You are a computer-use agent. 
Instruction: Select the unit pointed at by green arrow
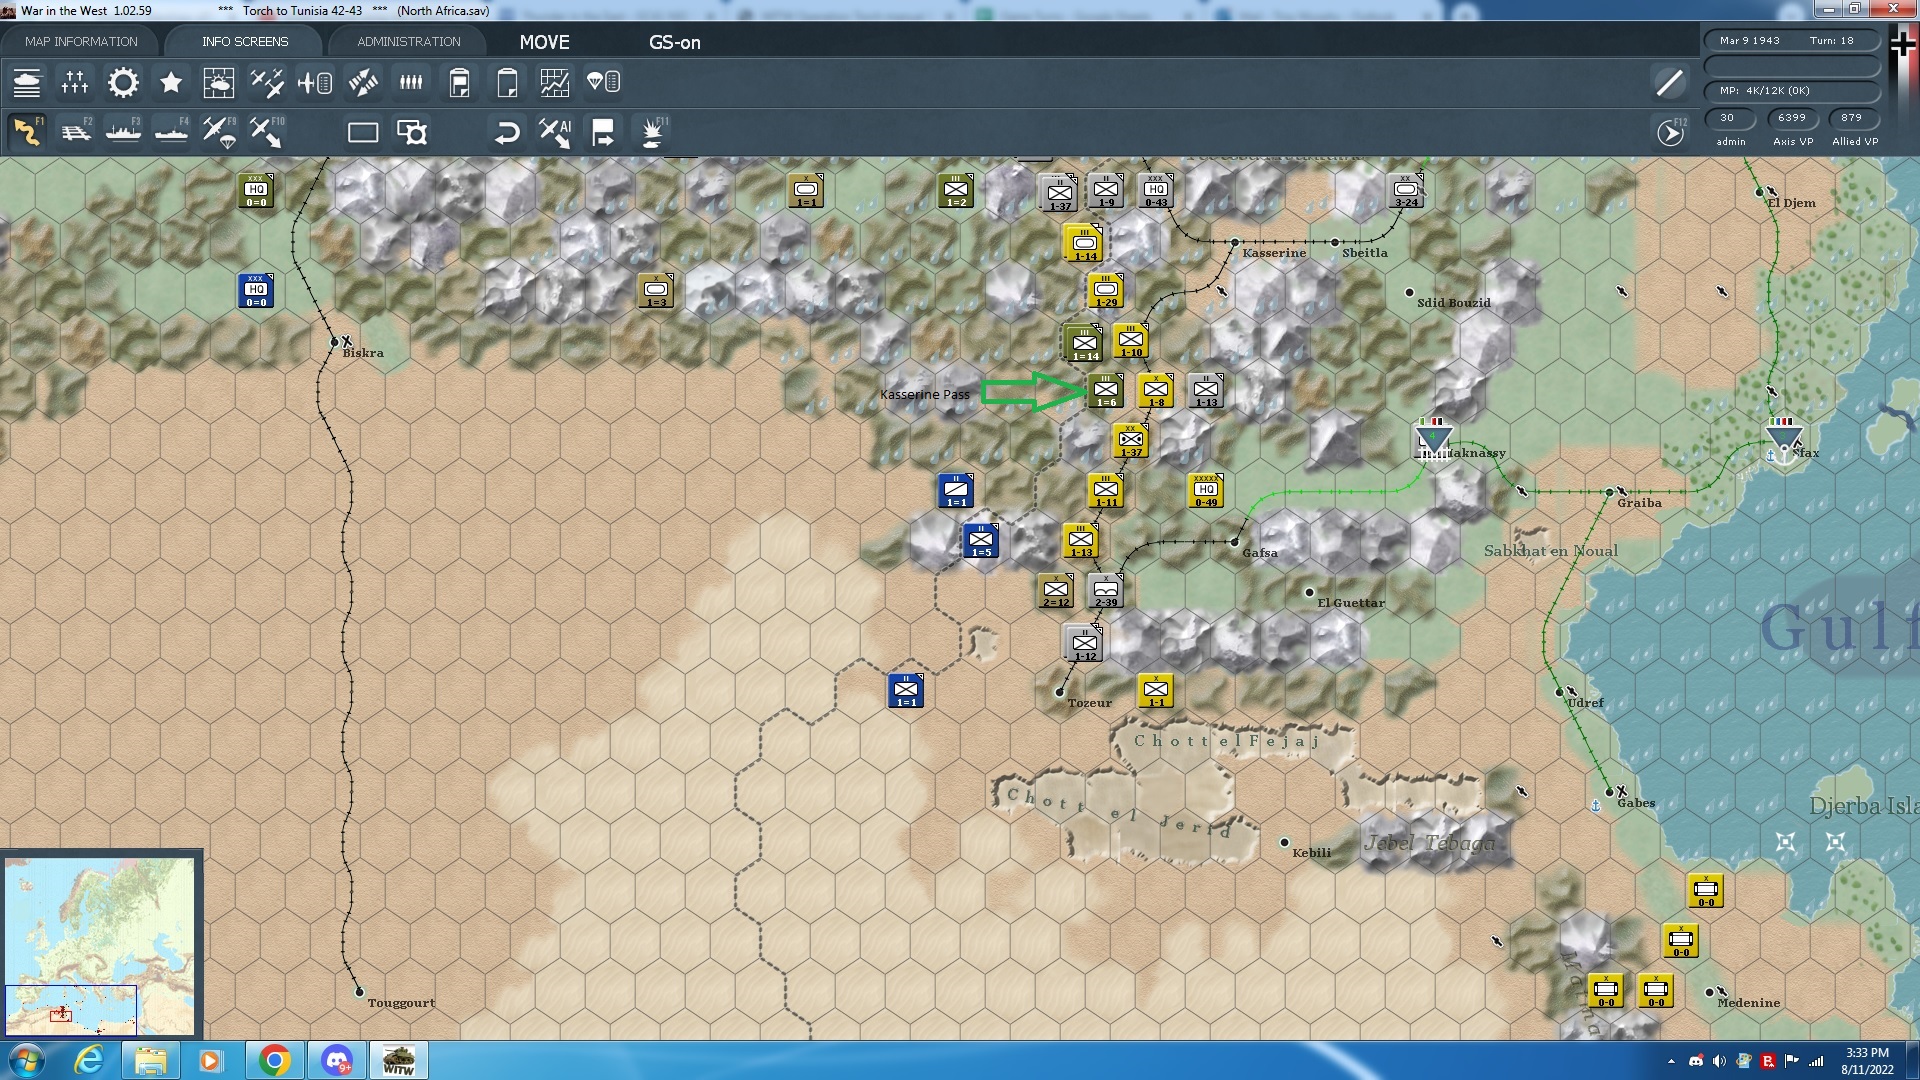(1105, 391)
